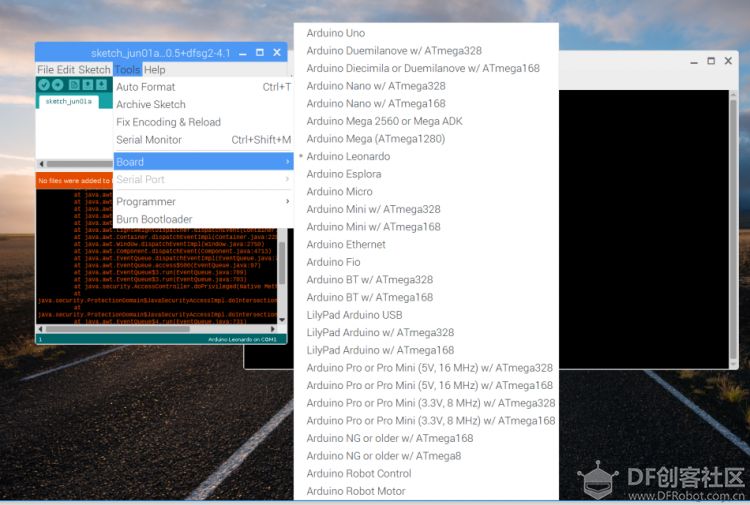The image size is (750, 505).
Task: Expand the Serial Port submenu
Action: tap(203, 179)
